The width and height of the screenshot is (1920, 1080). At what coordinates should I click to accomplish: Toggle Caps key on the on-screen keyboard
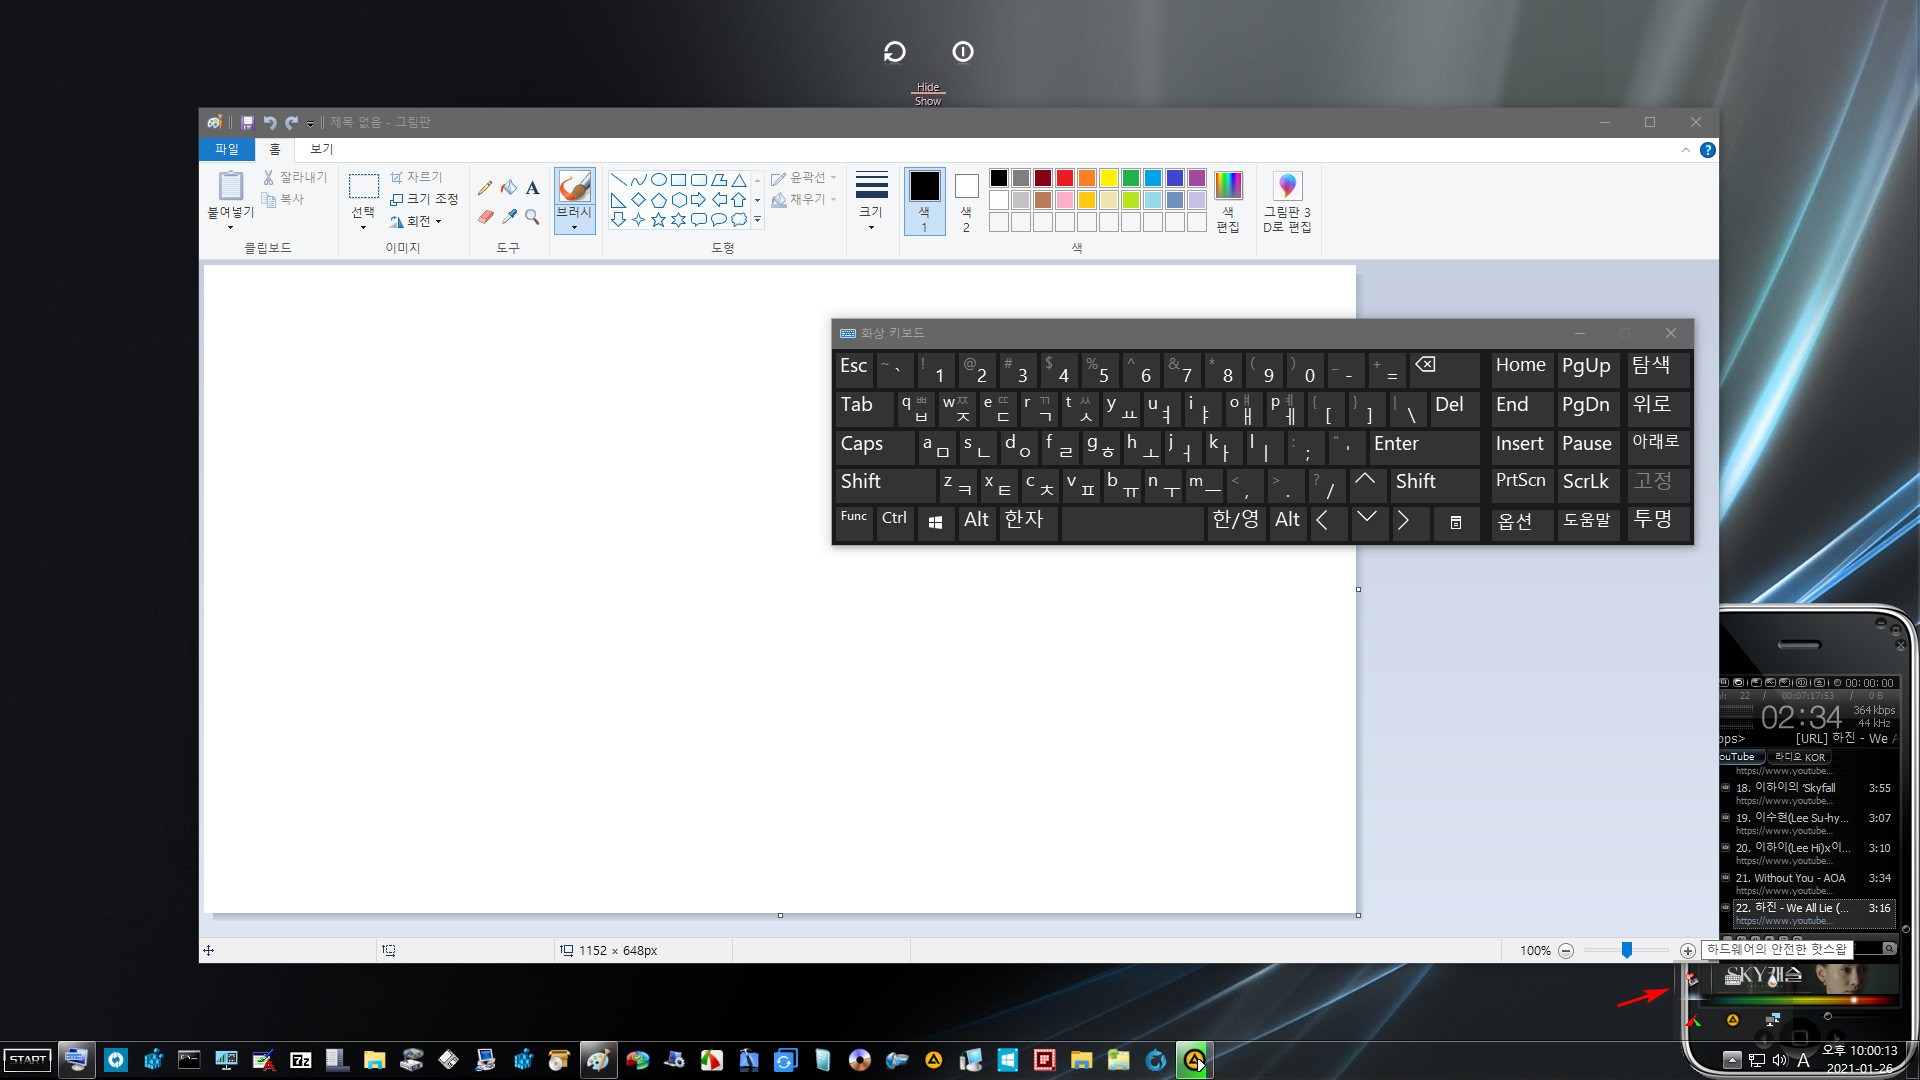(x=875, y=446)
